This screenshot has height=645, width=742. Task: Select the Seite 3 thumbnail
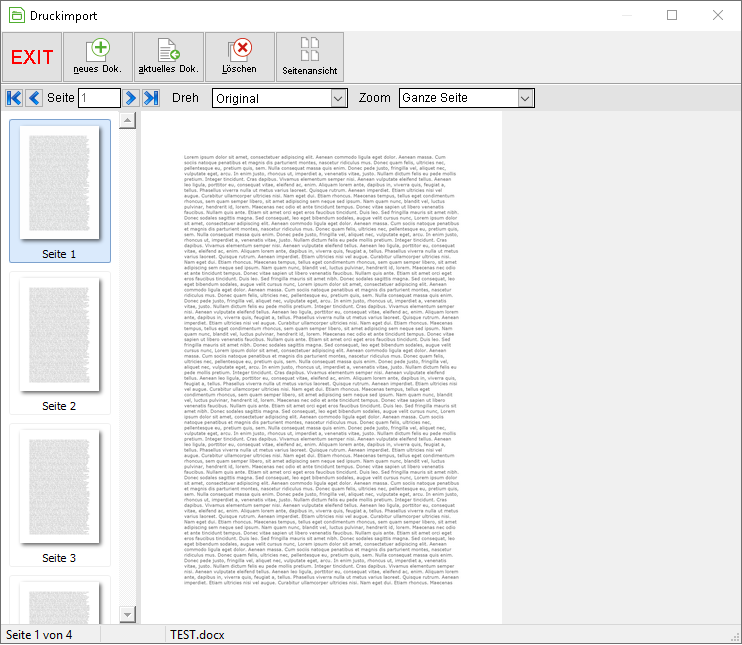(x=60, y=495)
